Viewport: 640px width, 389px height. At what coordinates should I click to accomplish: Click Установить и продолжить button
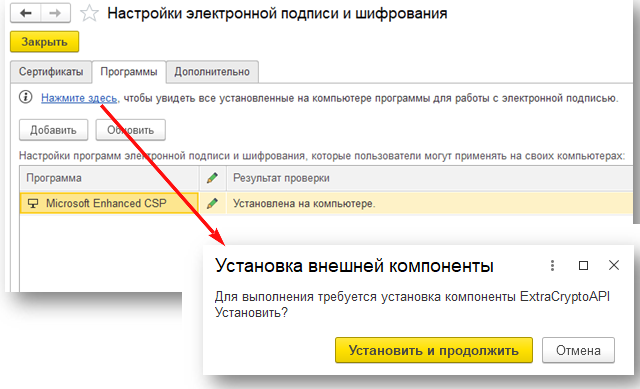point(434,350)
